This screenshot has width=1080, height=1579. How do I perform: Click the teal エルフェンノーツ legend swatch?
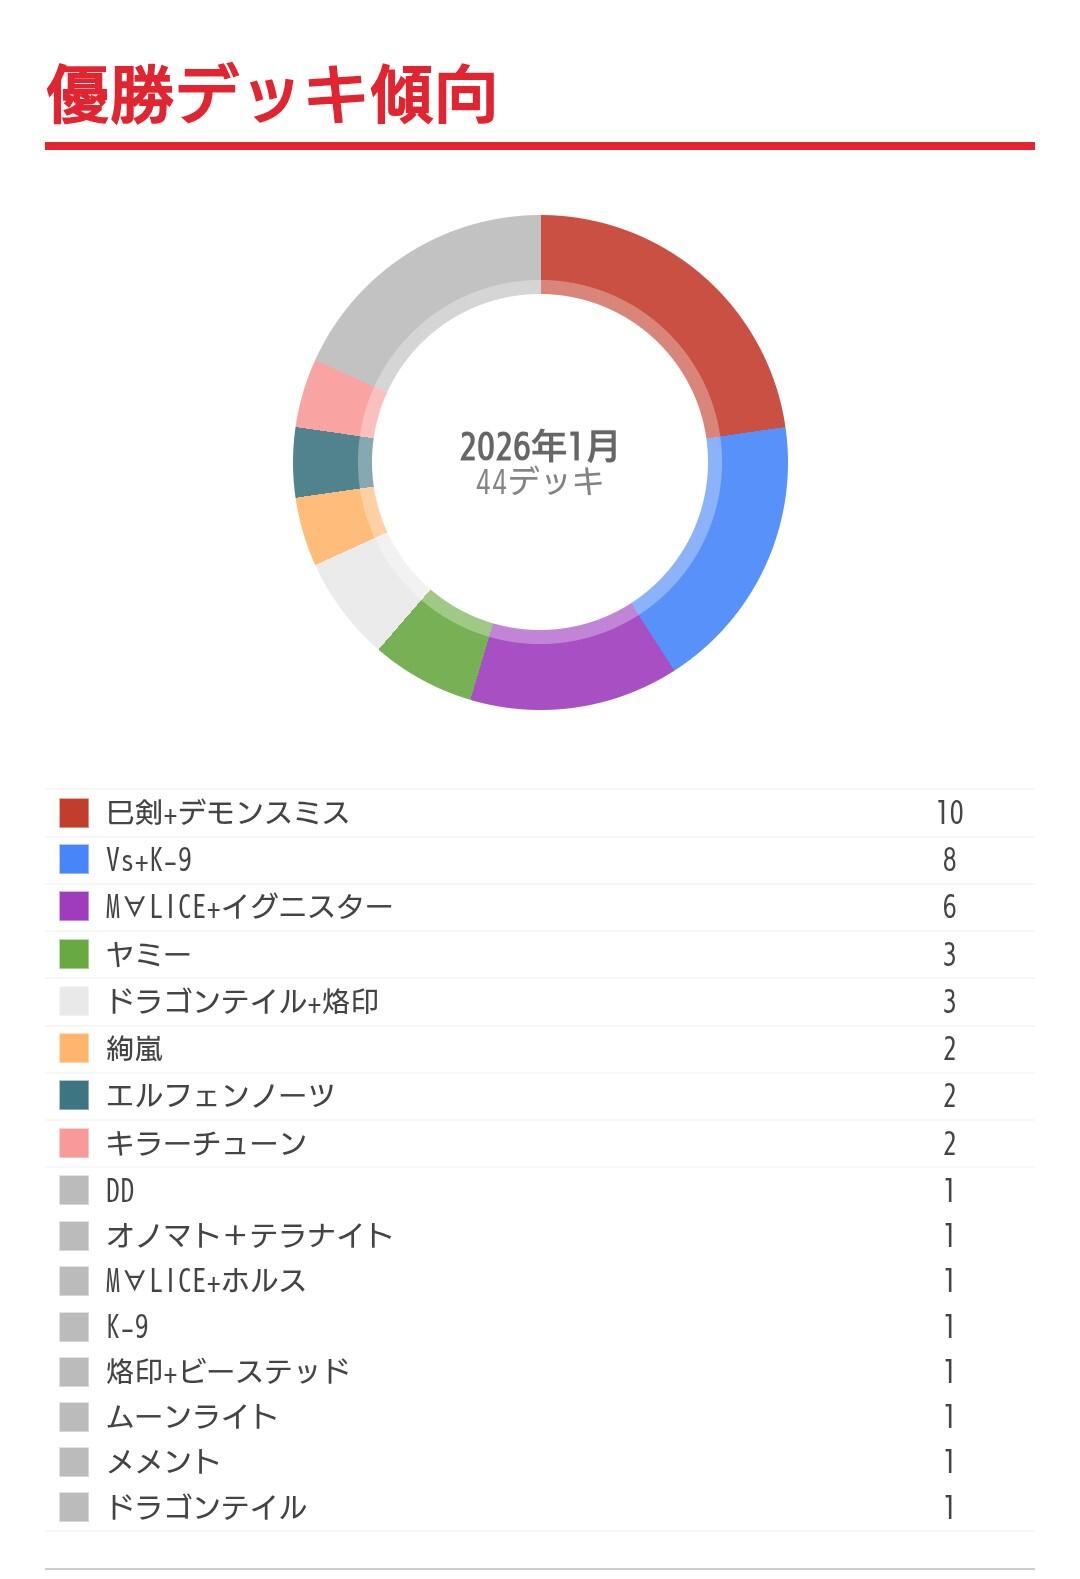click(74, 1095)
